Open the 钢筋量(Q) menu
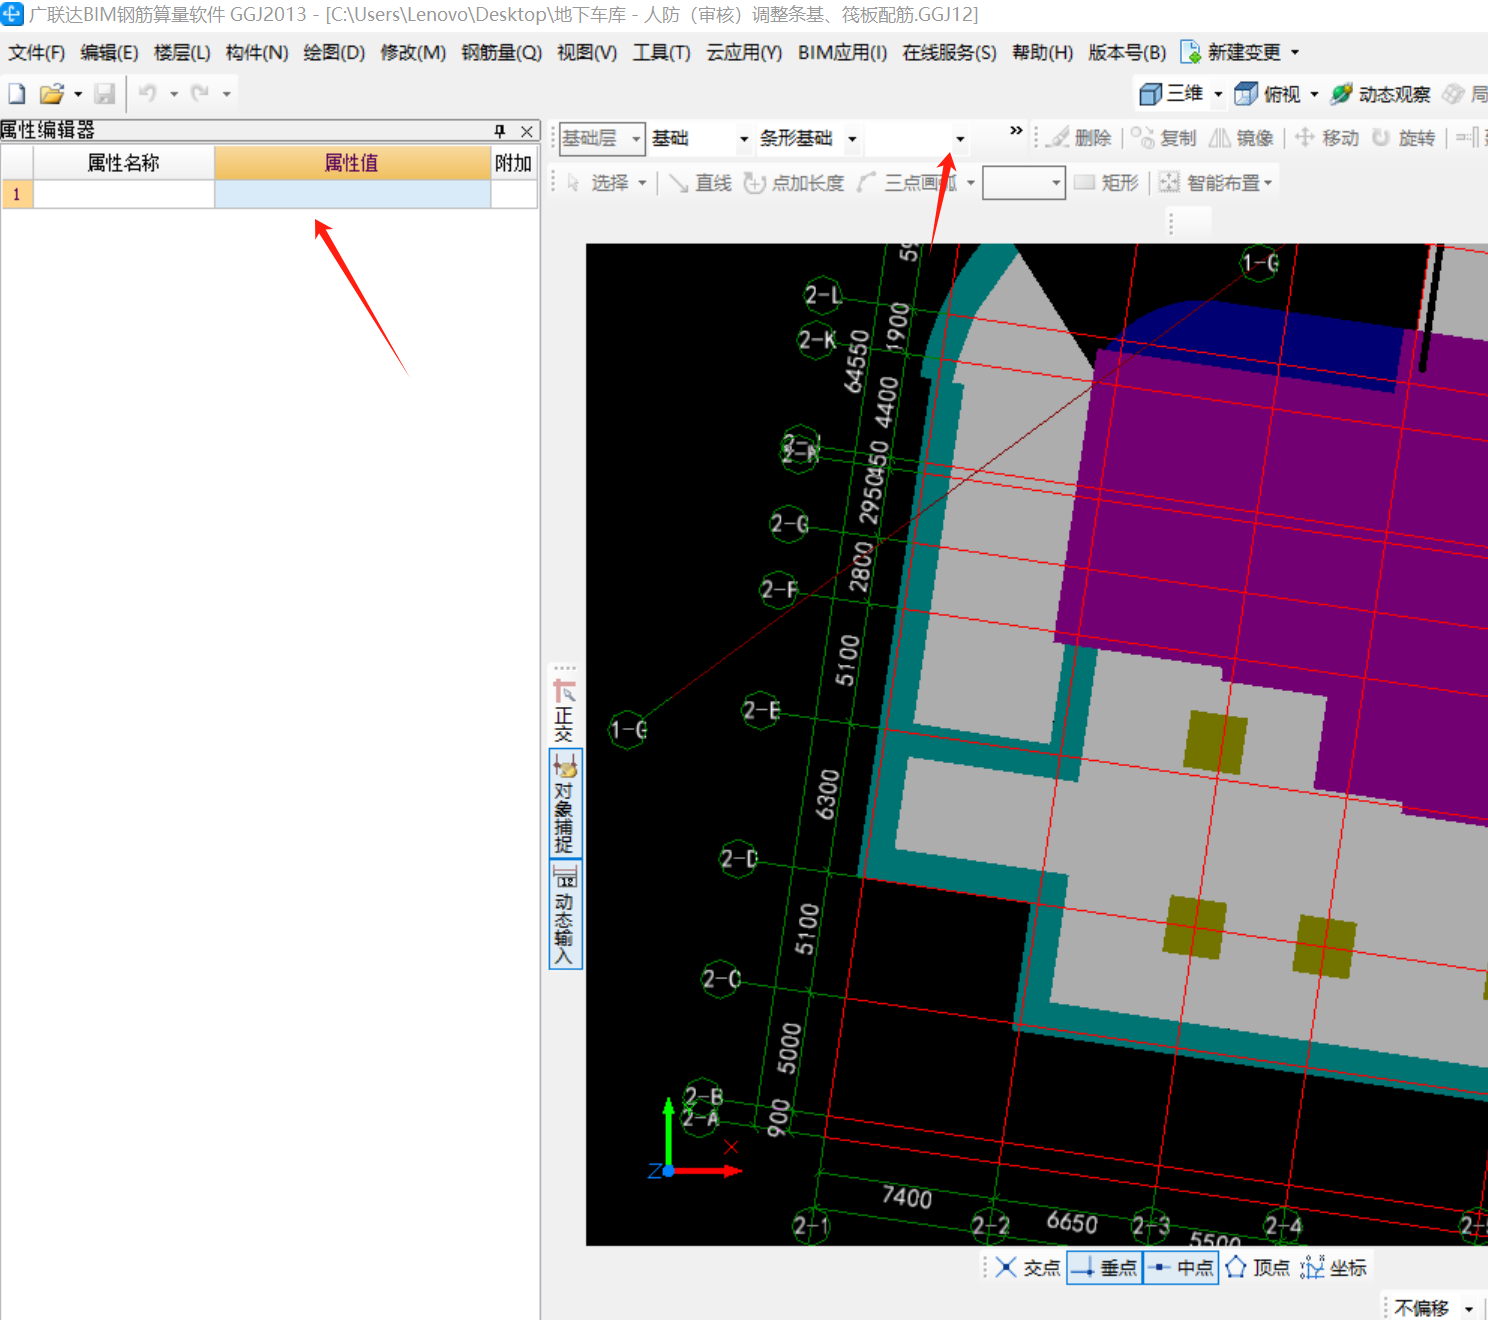Screen dimensions: 1488x1320 tap(501, 53)
